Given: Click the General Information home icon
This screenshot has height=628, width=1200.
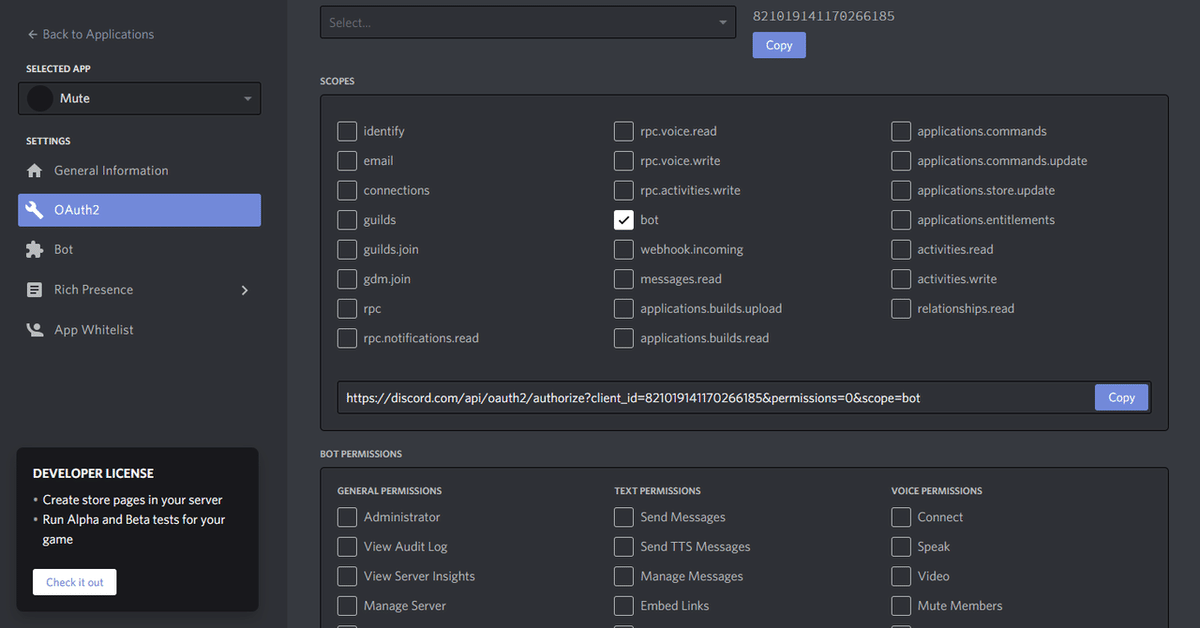Looking at the screenshot, I should (x=35, y=171).
